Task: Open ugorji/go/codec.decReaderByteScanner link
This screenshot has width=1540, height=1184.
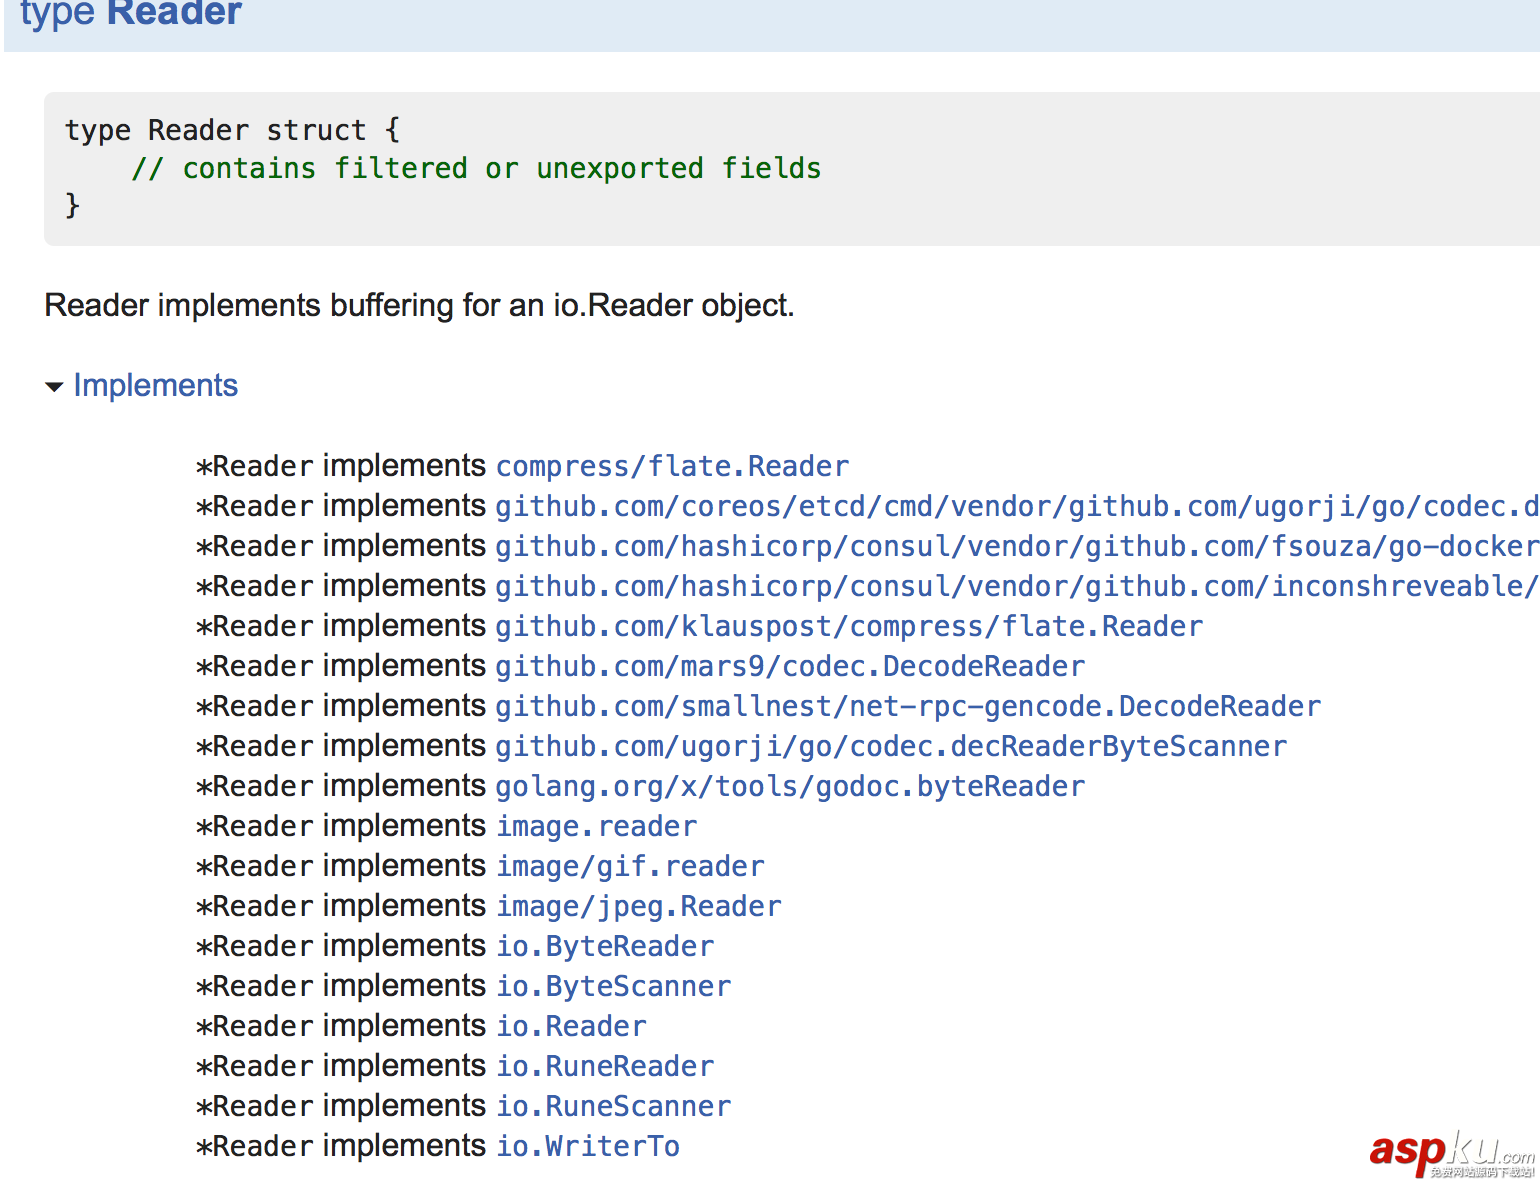Action: click(x=891, y=747)
